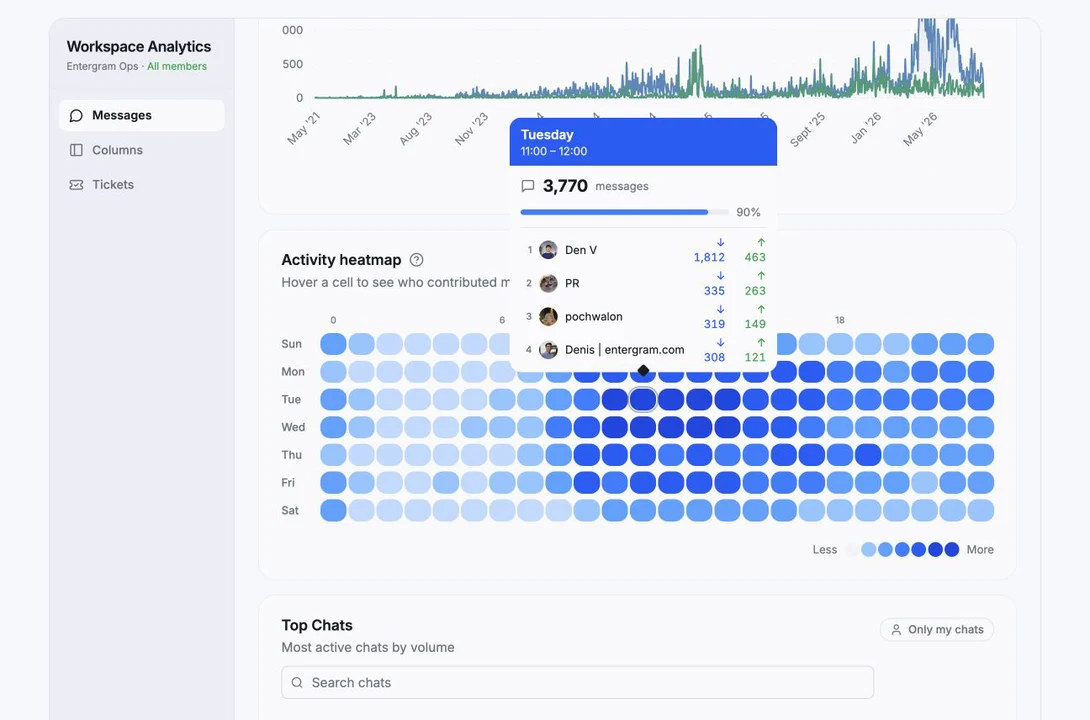Click the message bubble icon beside 3,770

coord(528,186)
